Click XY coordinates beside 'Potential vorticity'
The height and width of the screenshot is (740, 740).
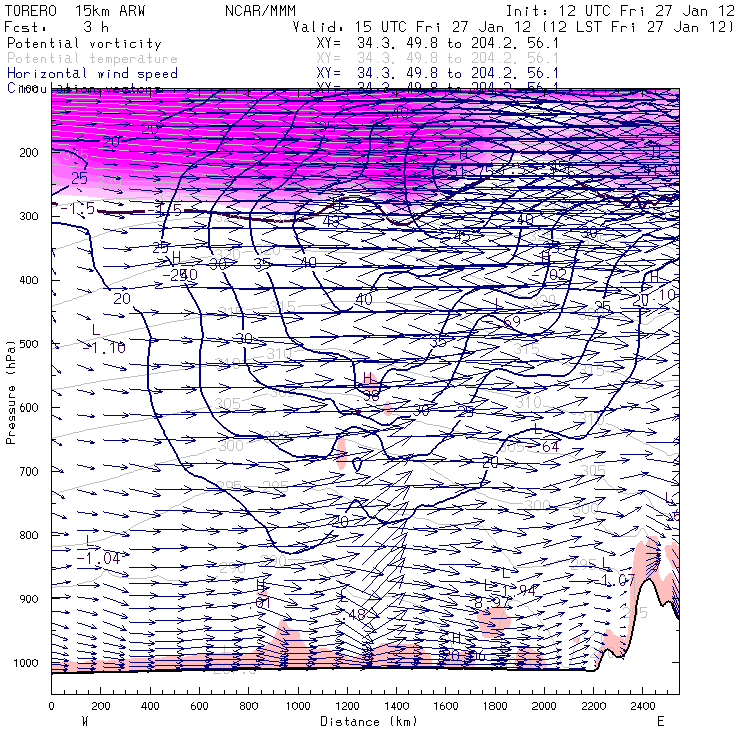click(x=437, y=43)
